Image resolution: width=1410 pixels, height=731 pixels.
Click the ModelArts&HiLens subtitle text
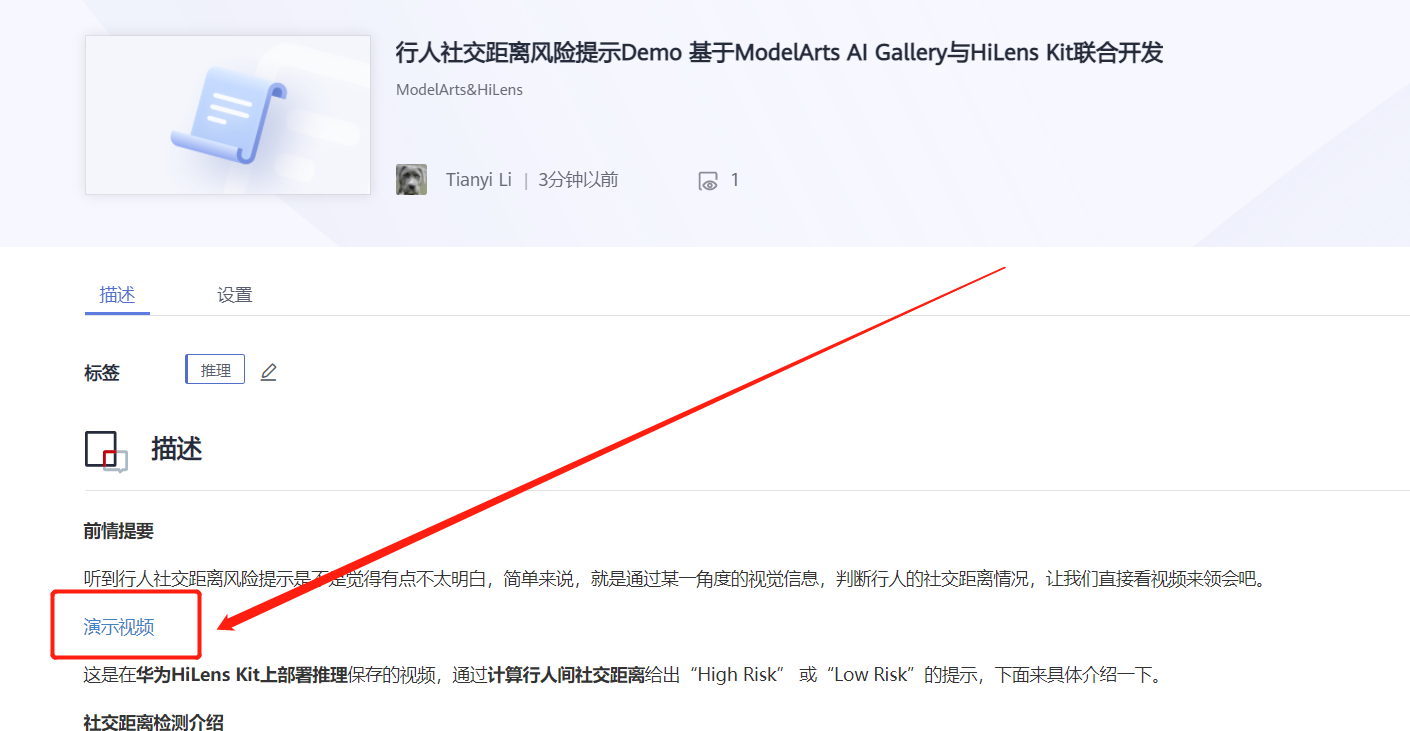tap(459, 89)
